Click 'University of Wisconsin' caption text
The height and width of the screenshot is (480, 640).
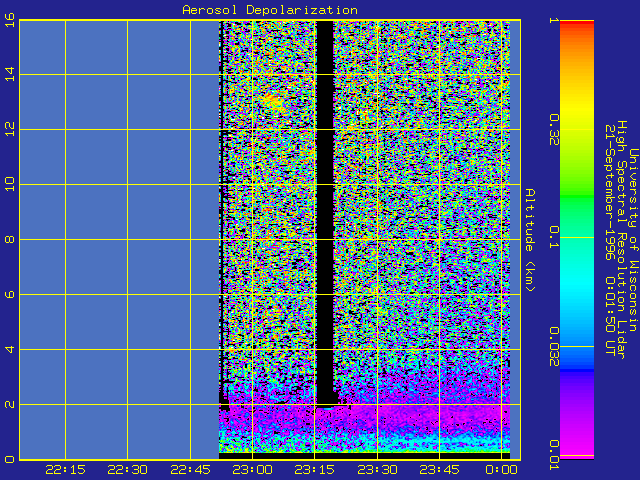click(633, 240)
